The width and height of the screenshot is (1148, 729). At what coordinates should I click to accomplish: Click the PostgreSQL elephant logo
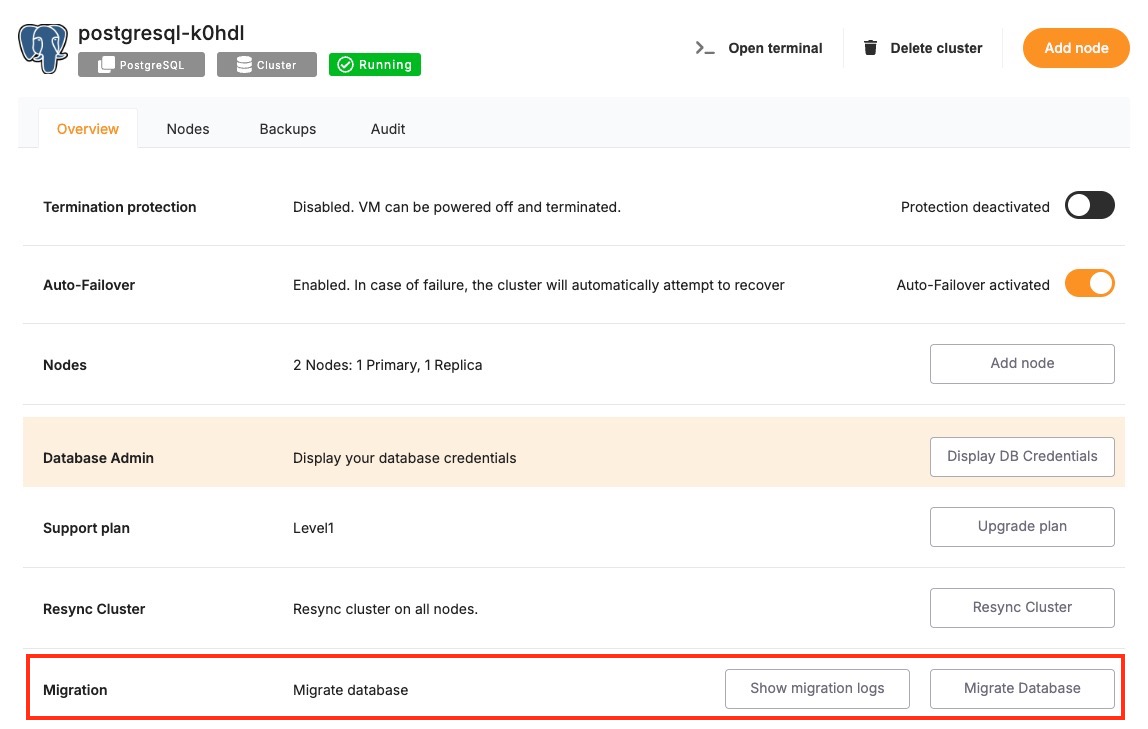click(x=43, y=48)
